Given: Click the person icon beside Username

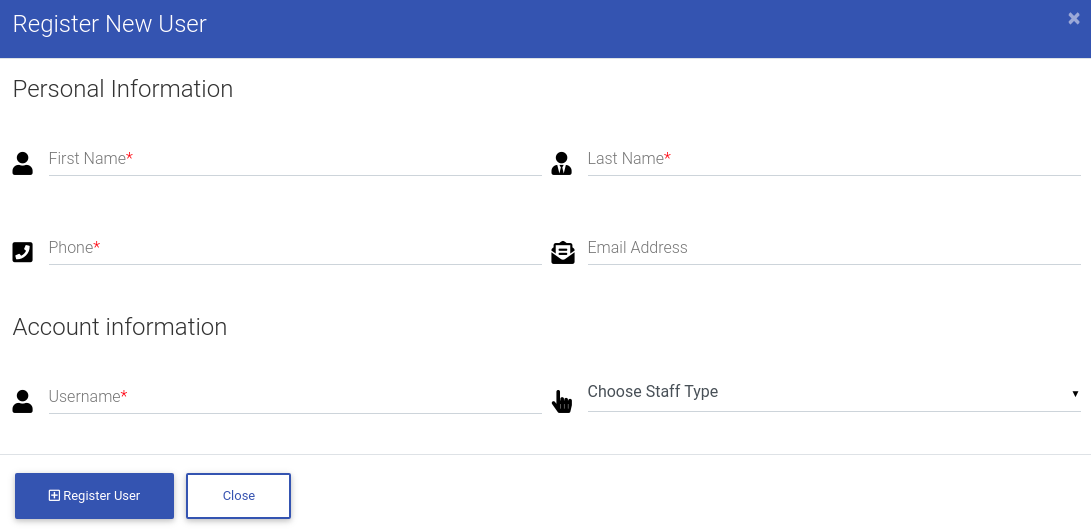Looking at the screenshot, I should coord(22,402).
